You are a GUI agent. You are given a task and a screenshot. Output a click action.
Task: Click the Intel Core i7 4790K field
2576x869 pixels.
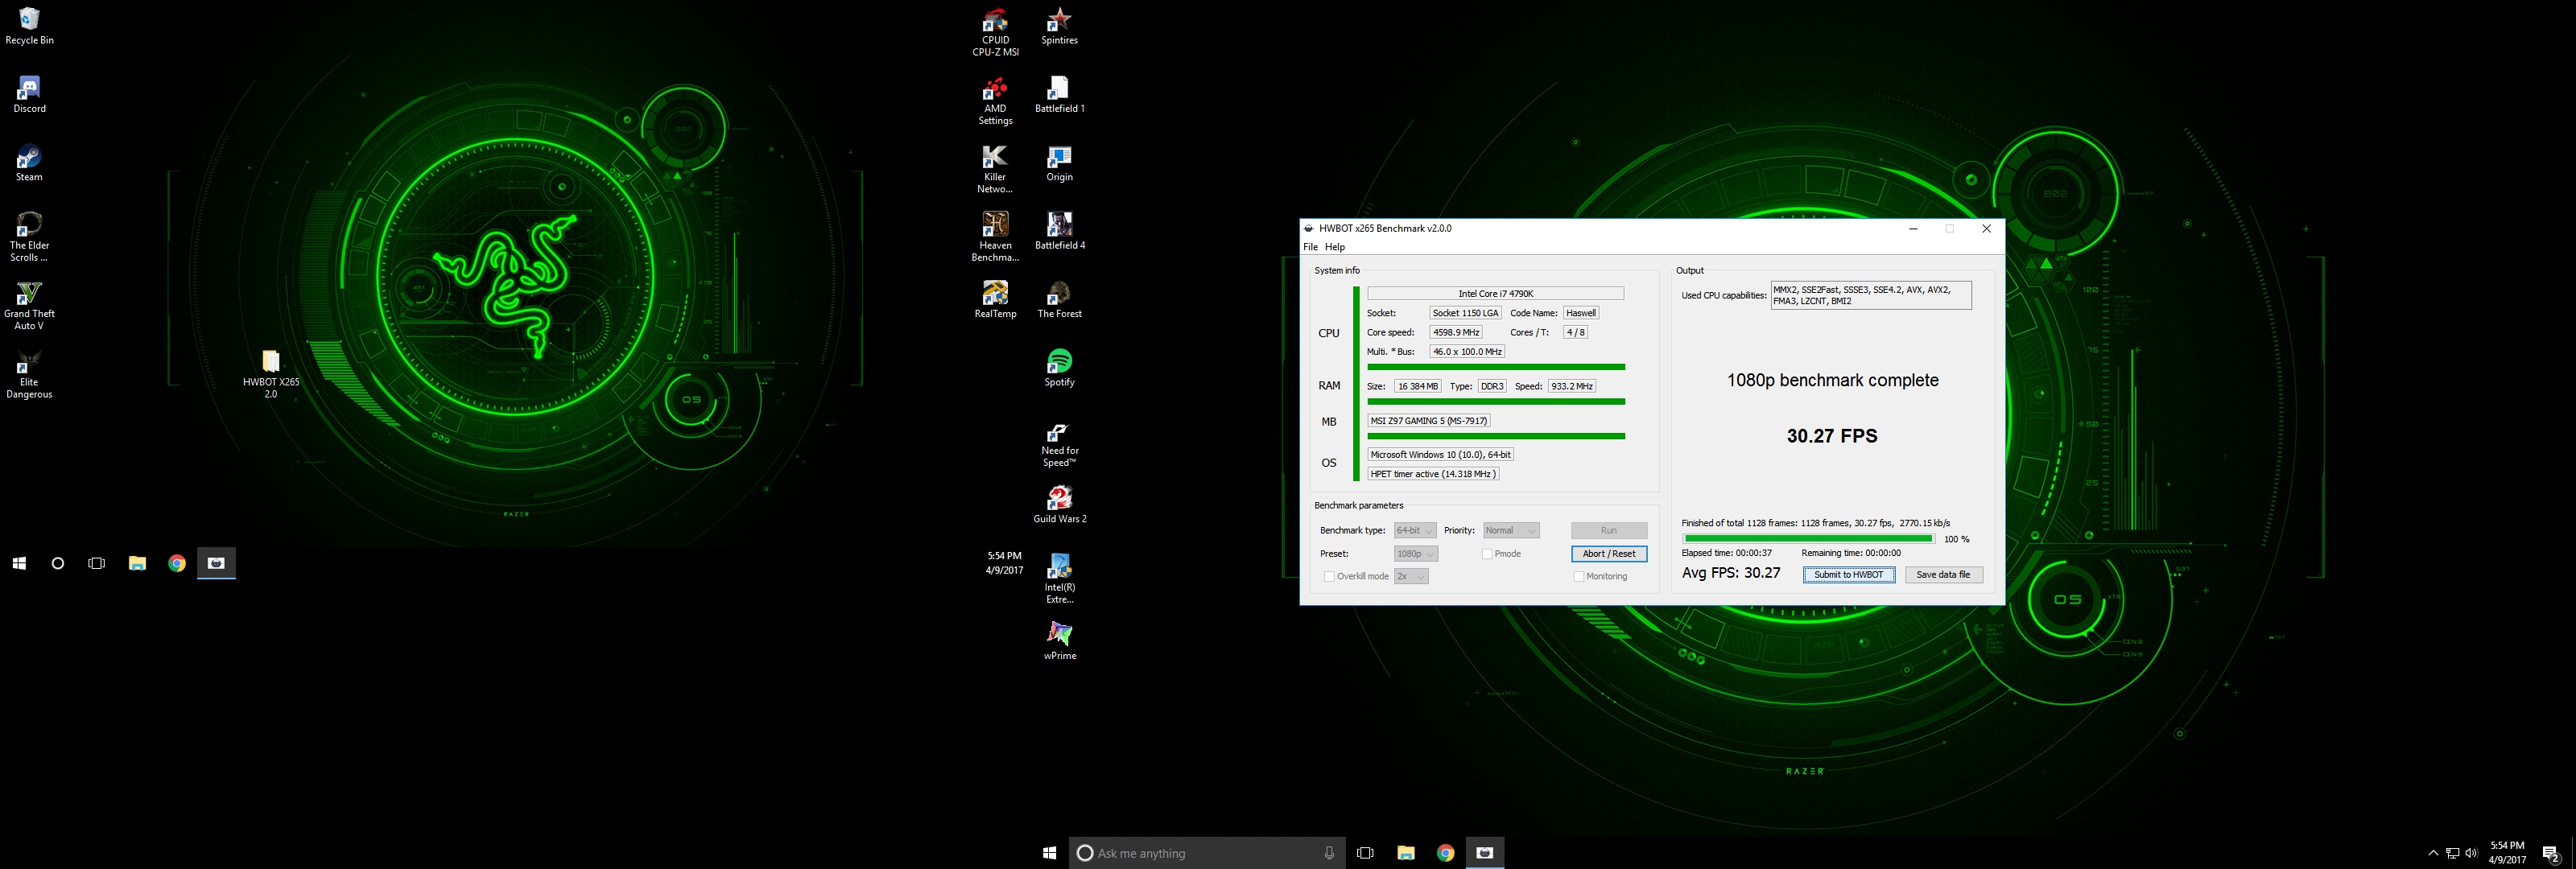click(x=1495, y=294)
